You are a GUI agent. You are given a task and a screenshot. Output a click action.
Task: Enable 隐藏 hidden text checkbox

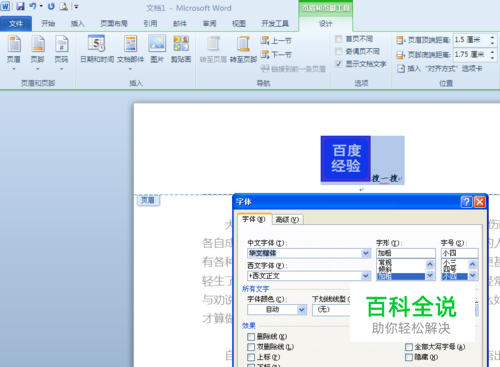tap(409, 357)
